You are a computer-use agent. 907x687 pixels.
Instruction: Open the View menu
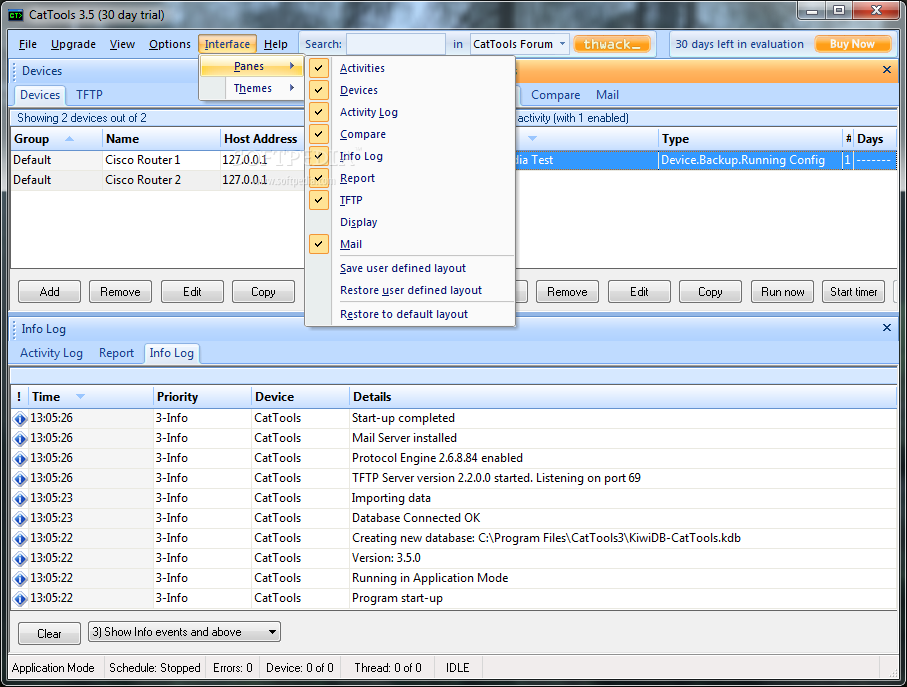(122, 44)
